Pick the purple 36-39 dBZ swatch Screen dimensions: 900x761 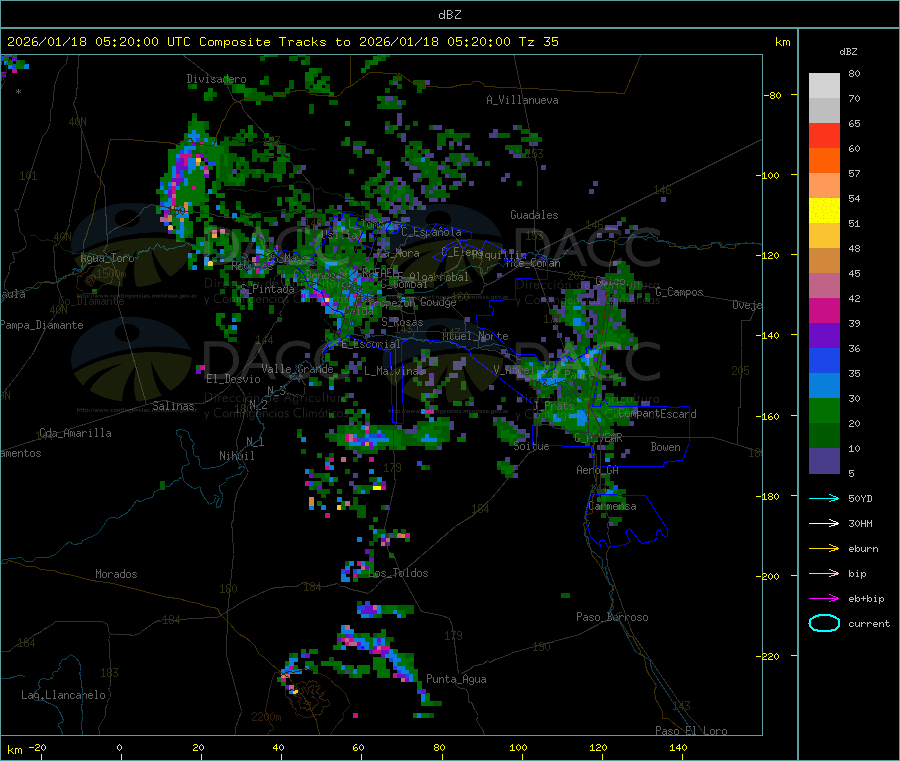coord(824,336)
